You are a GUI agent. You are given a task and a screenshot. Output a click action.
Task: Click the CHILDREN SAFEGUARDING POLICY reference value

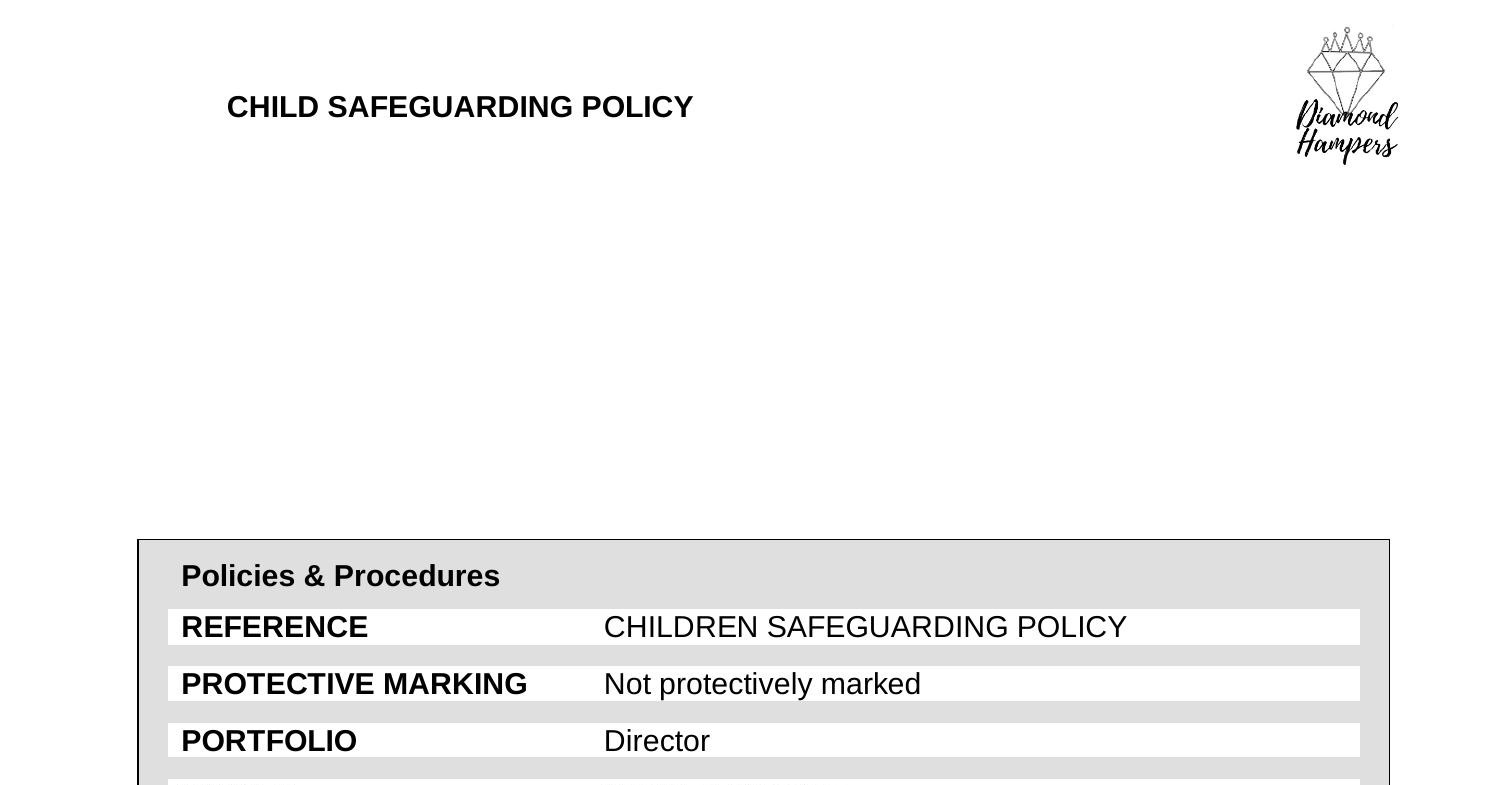point(865,627)
